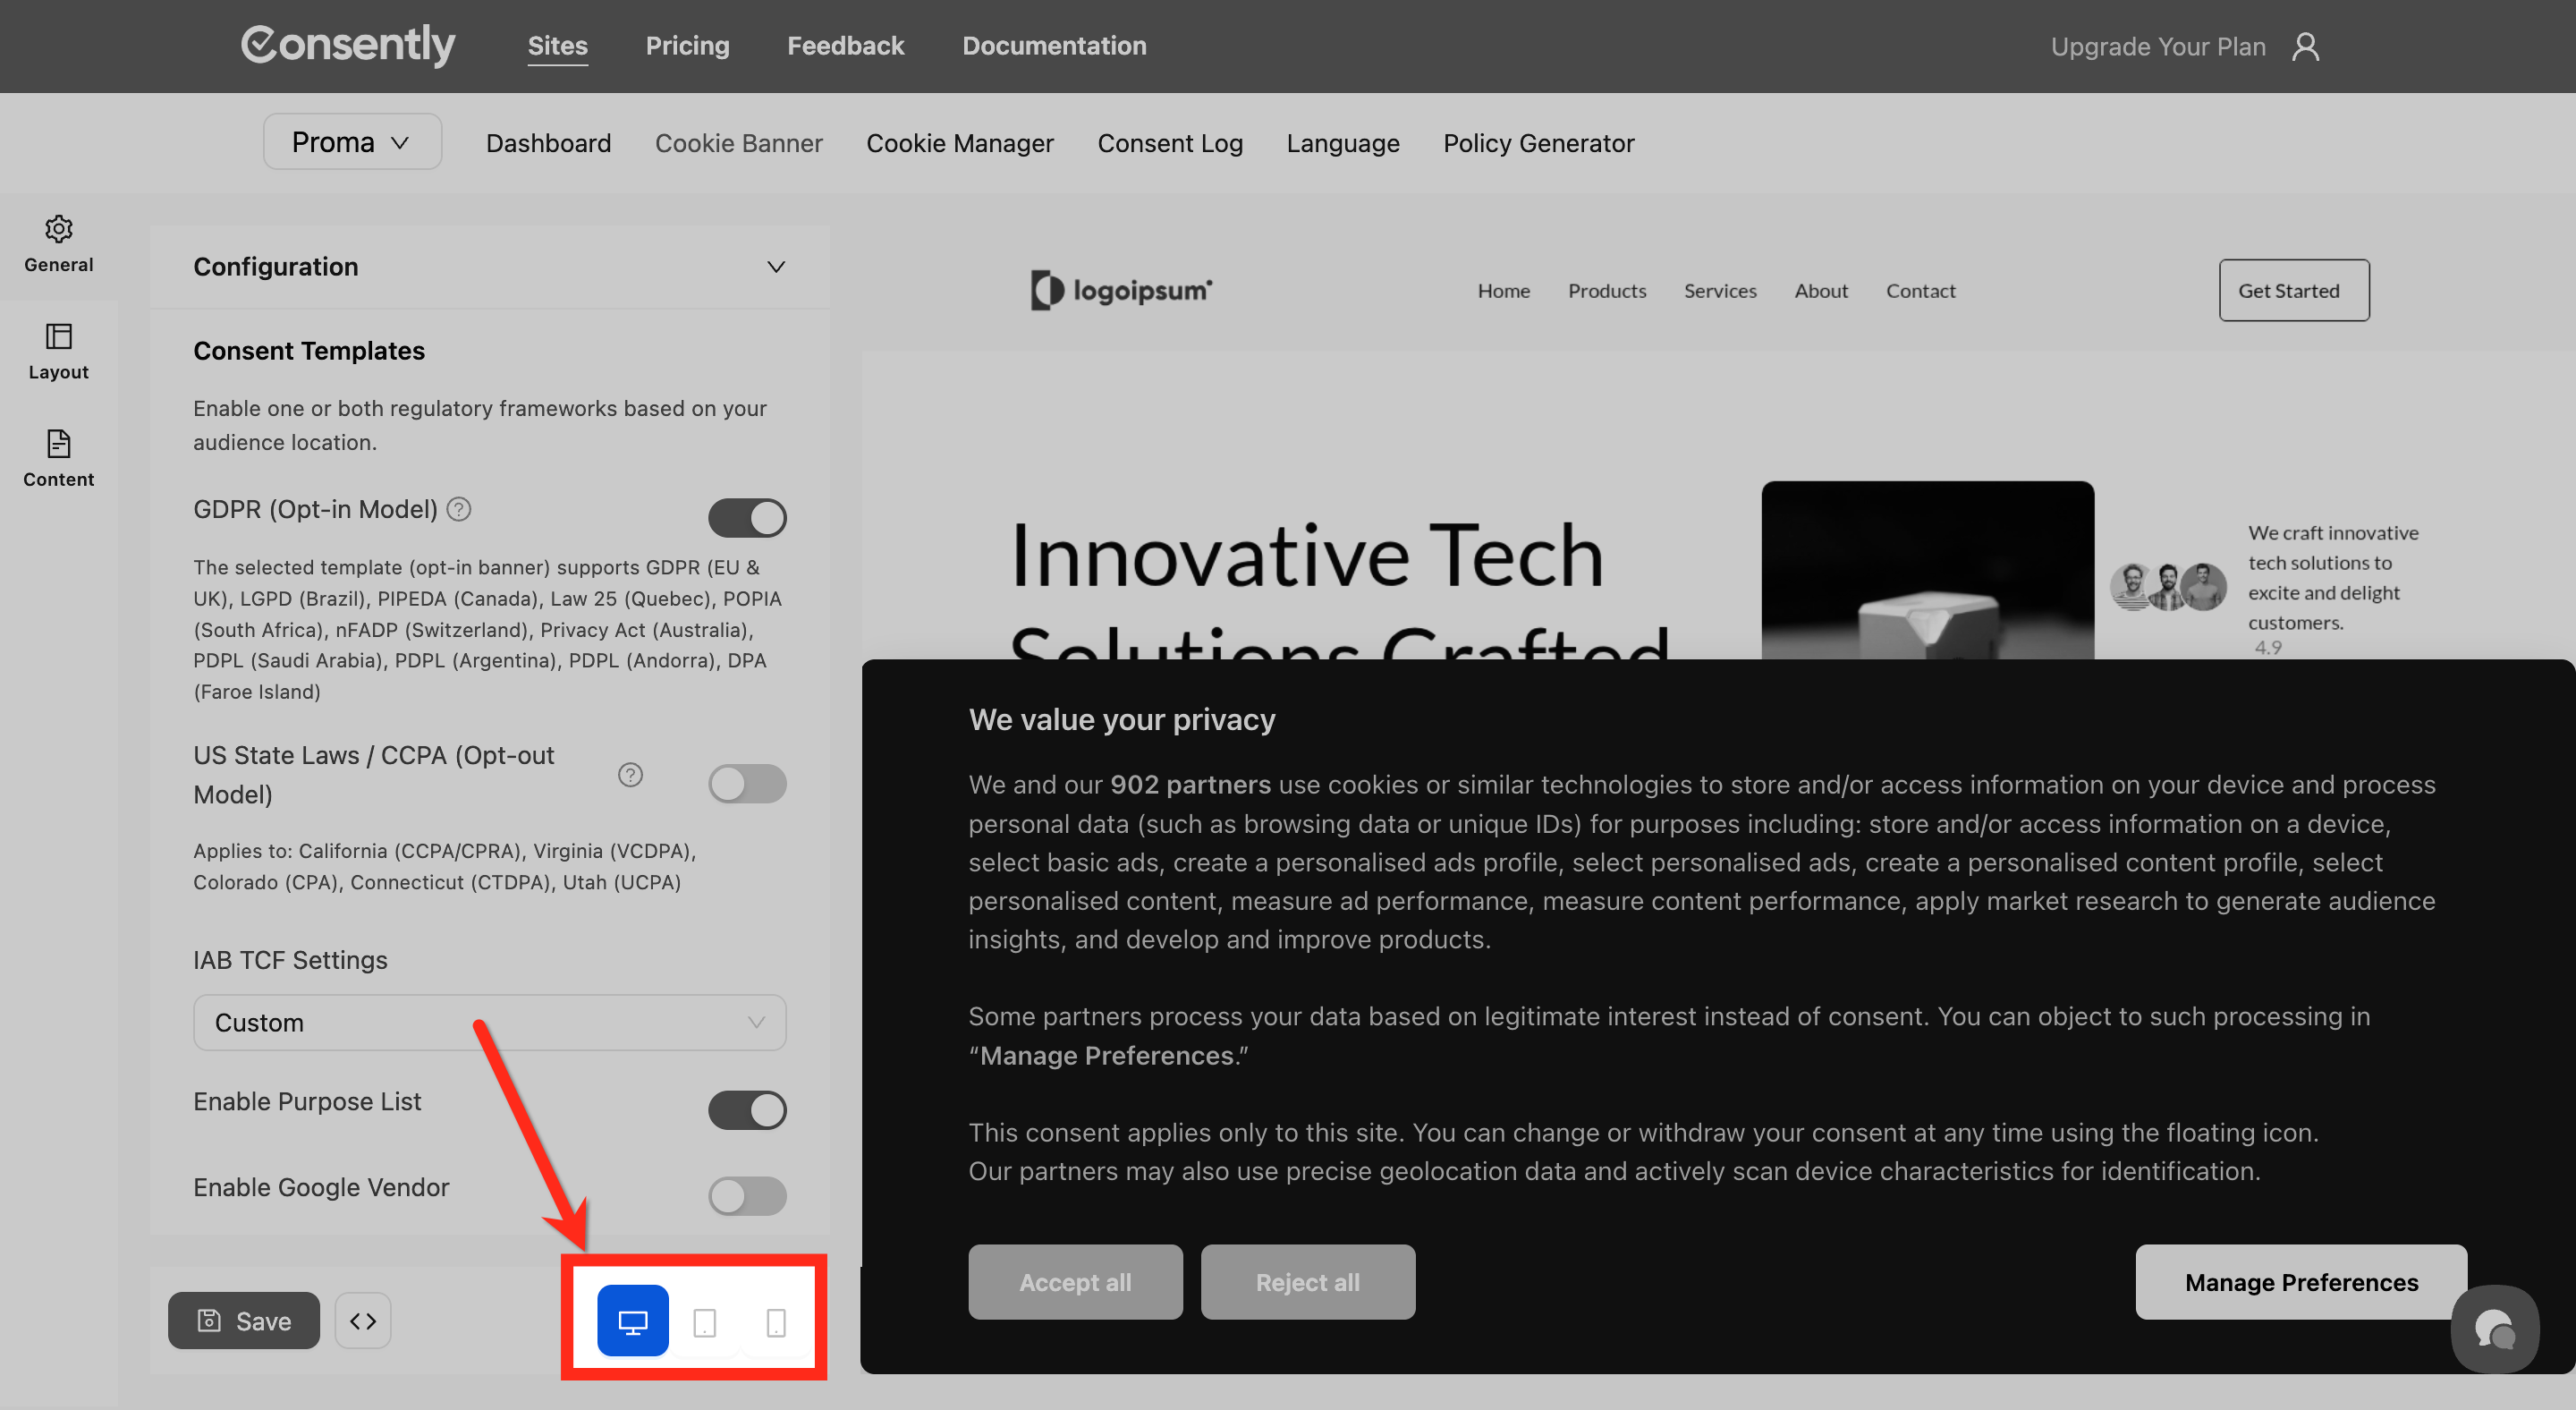Open the Content document icon
Viewport: 2576px width, 1410px height.
(x=58, y=443)
